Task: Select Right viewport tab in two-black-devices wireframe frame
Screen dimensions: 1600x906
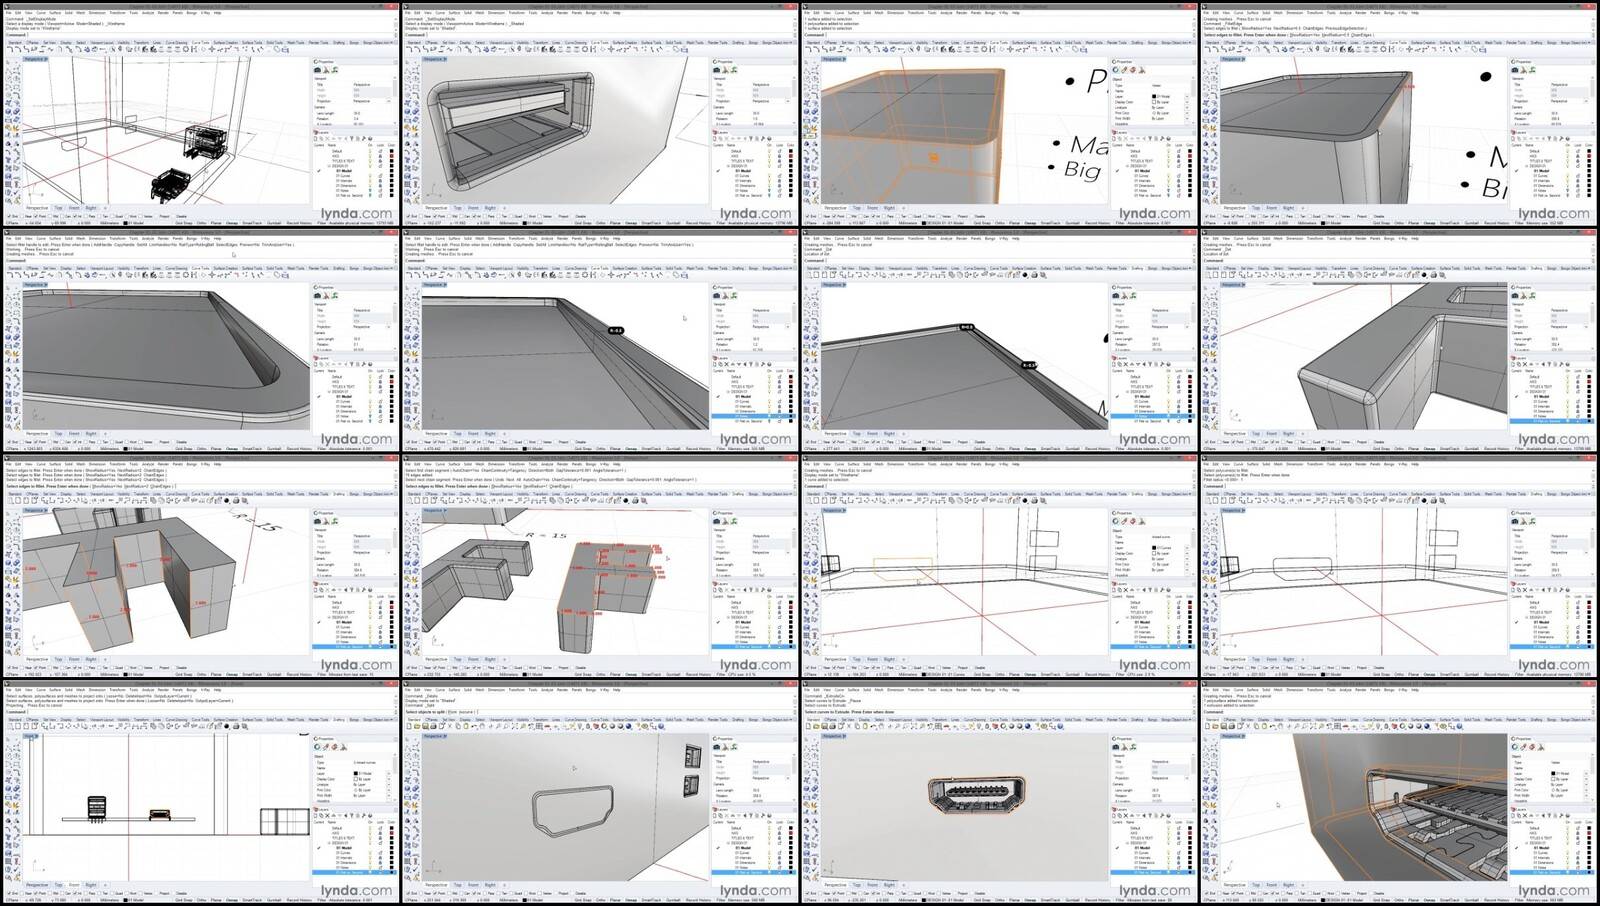Action: [x=91, y=208]
